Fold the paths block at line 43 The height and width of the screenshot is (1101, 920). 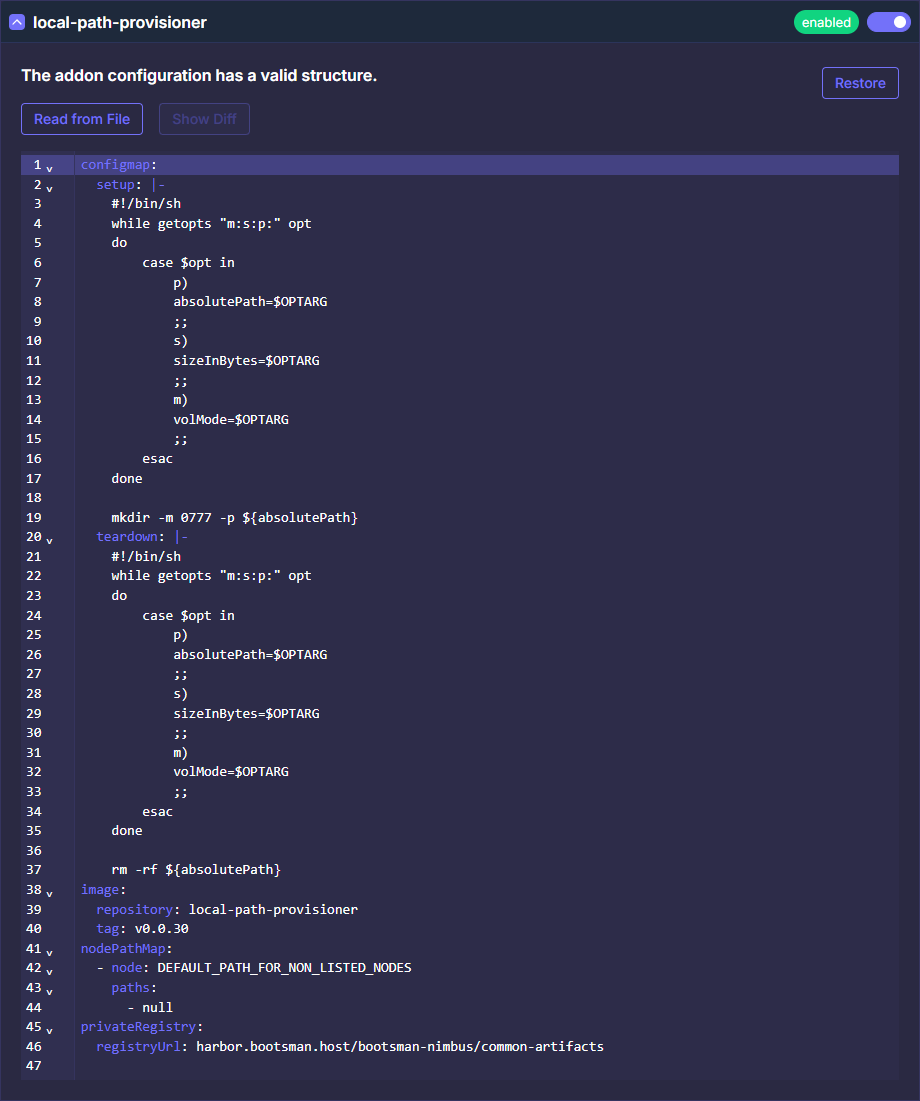coord(50,991)
